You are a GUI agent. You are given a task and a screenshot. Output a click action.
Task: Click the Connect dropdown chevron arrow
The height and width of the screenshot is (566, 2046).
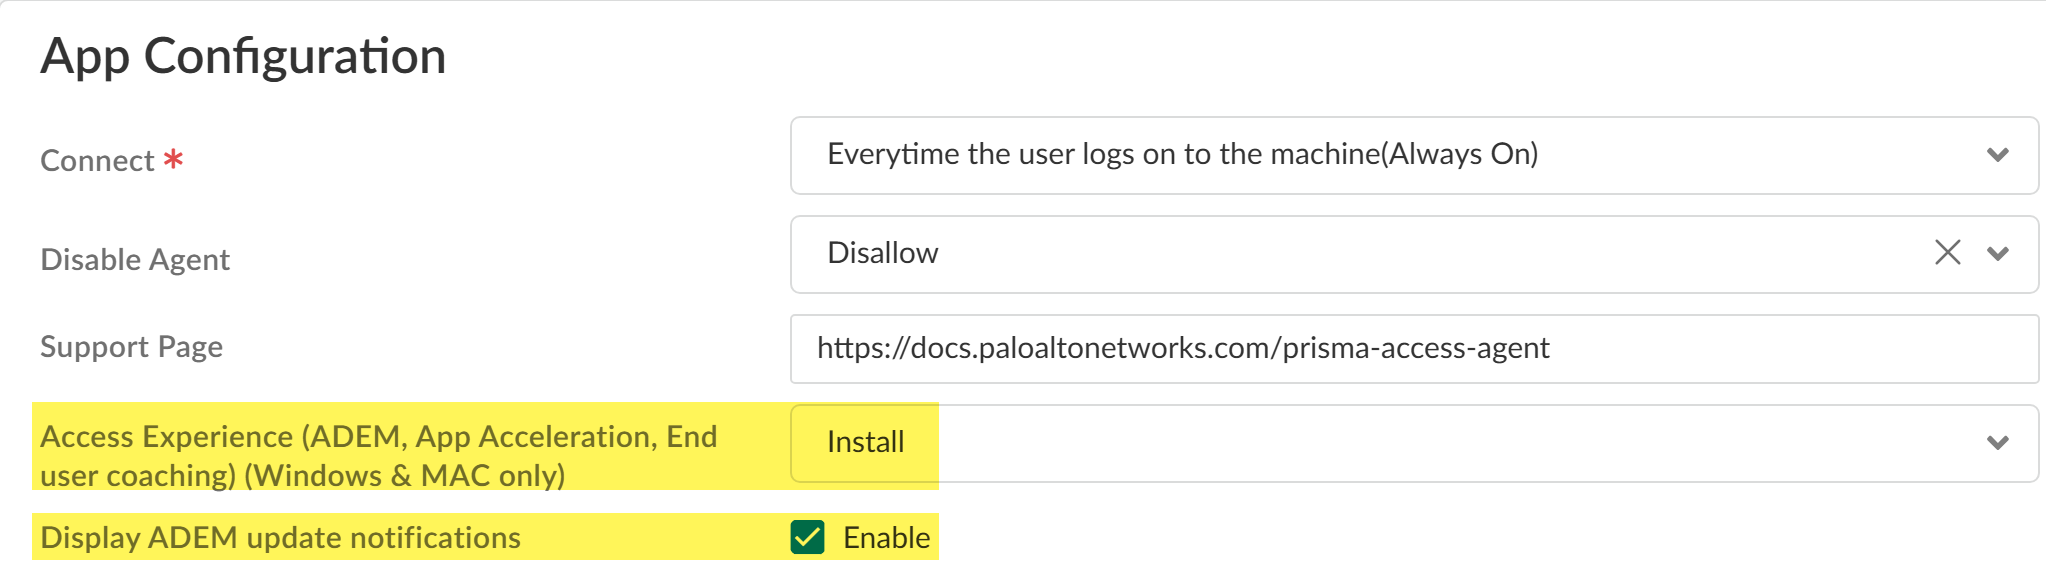[x=1997, y=155]
